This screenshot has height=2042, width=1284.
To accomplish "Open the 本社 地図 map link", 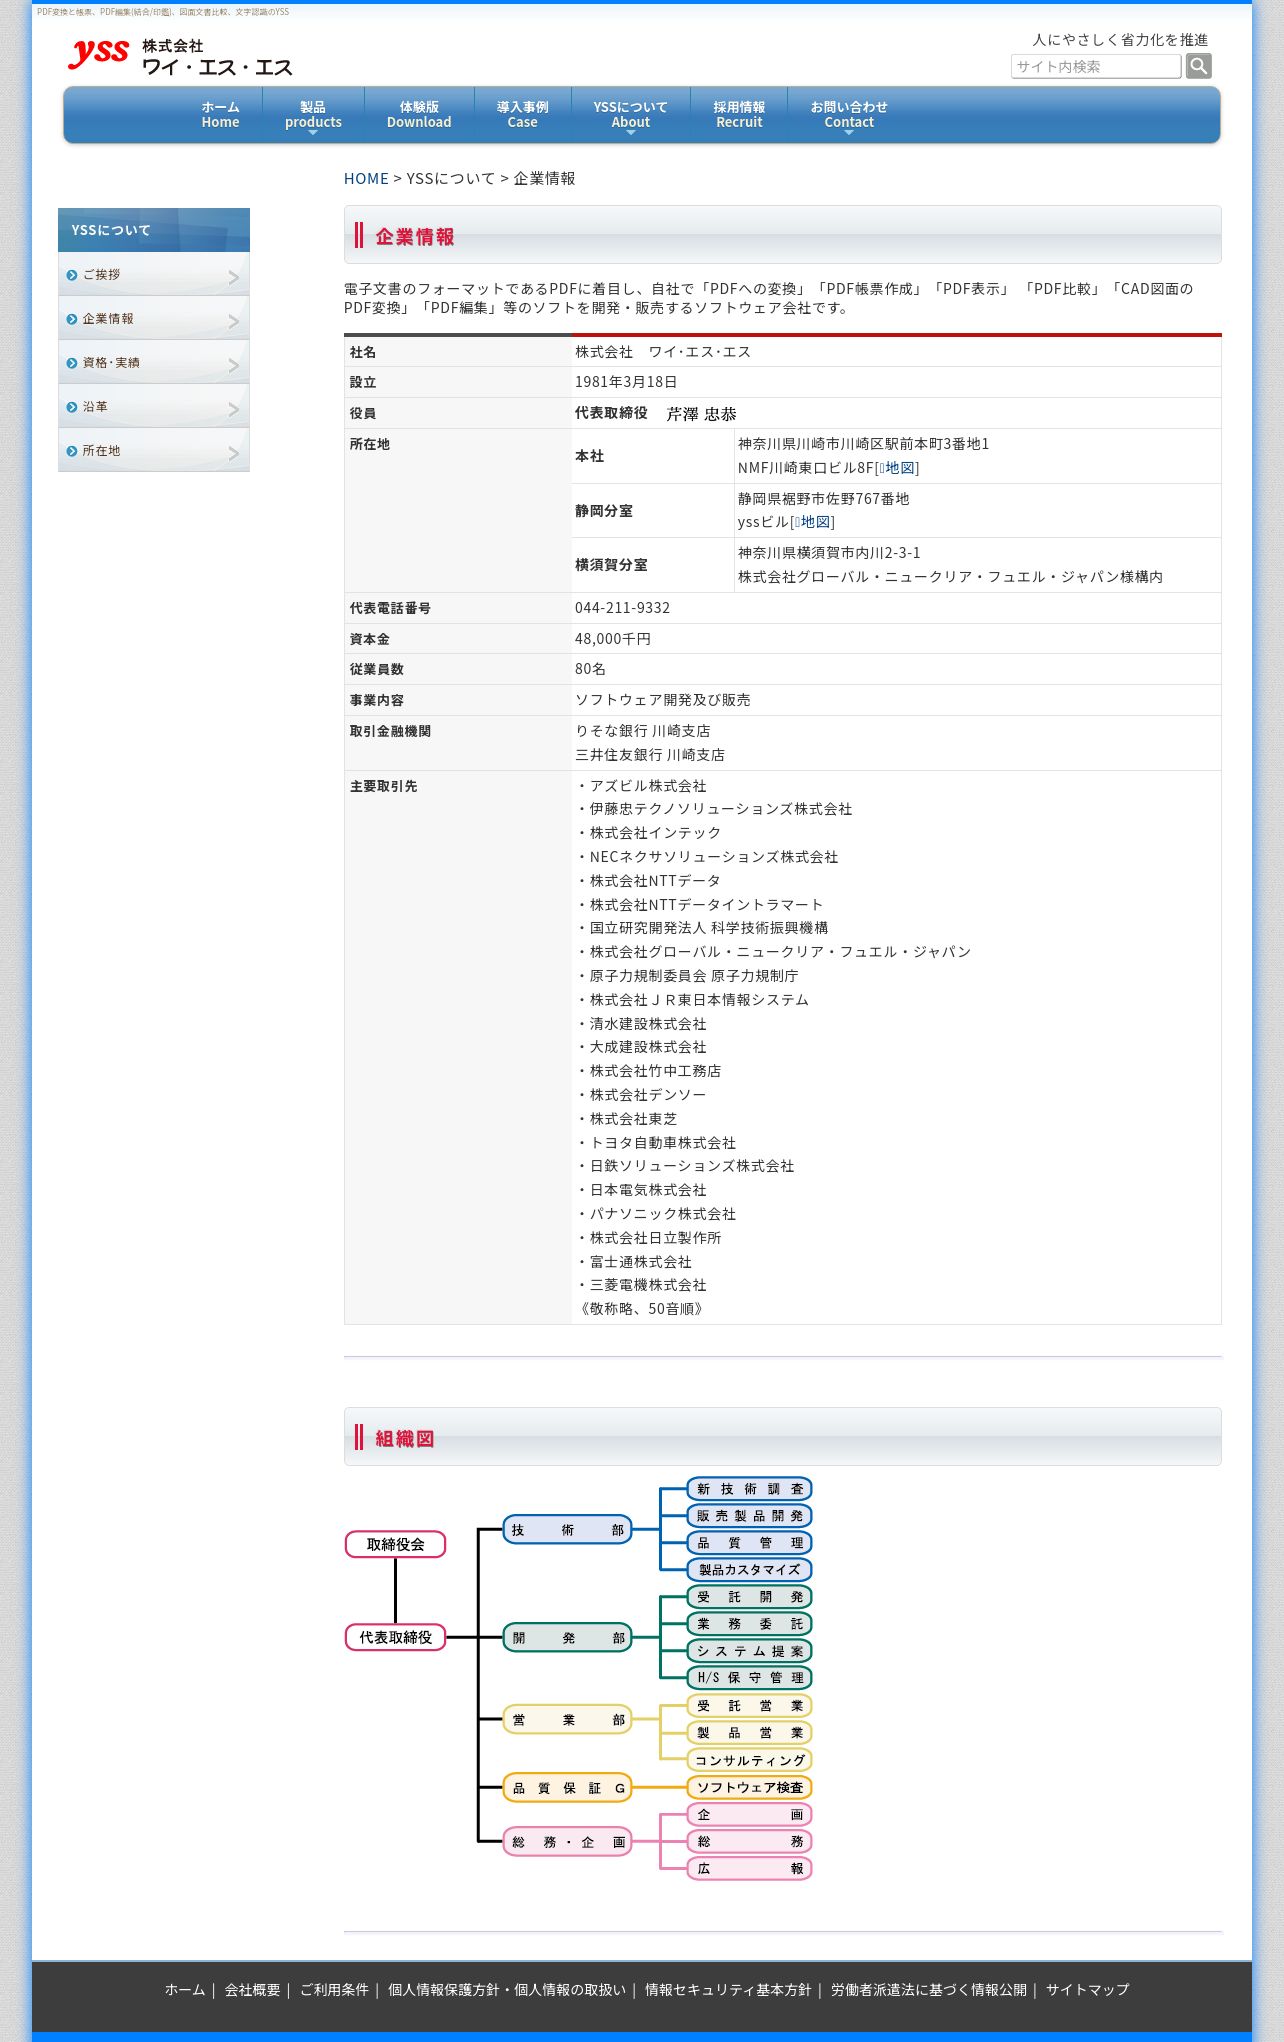I will click(899, 468).
